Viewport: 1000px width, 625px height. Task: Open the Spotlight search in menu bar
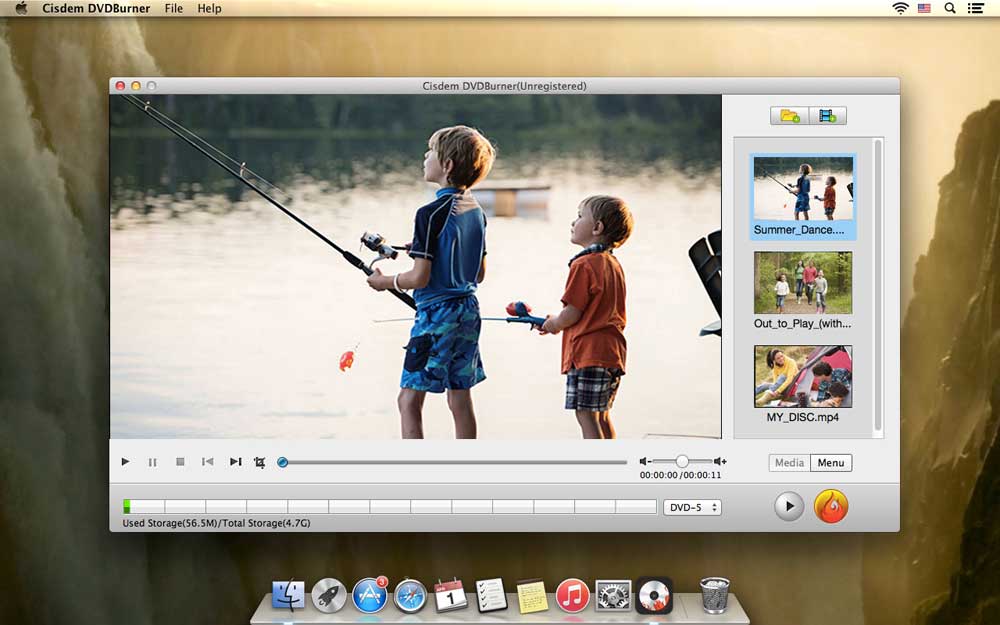coord(948,8)
